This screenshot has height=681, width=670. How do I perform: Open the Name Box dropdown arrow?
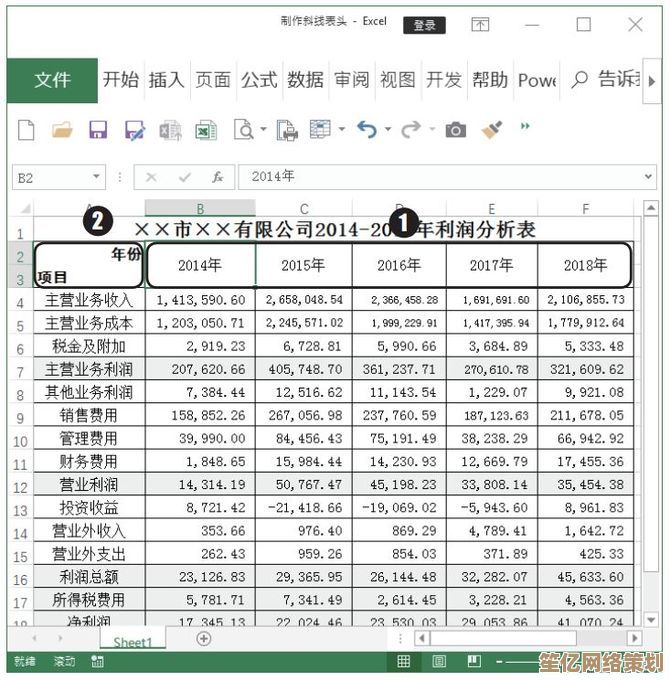click(96, 177)
